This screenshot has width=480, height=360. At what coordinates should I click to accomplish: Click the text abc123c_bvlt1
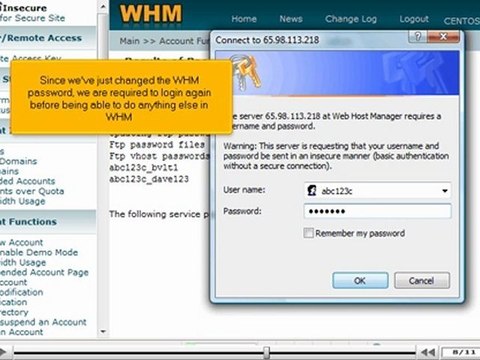pos(143,167)
